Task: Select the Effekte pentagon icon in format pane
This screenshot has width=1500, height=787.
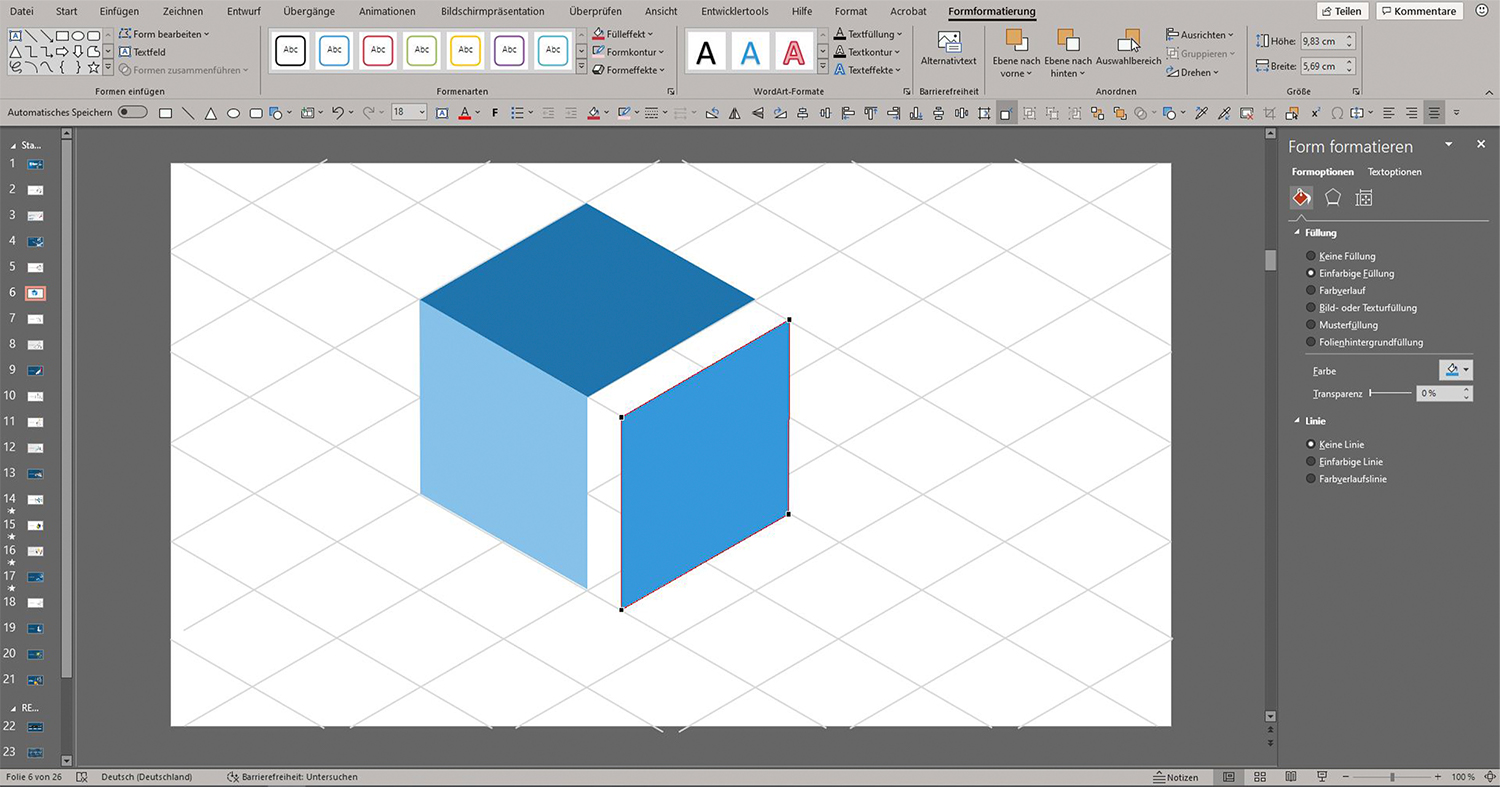Action: 1332,198
